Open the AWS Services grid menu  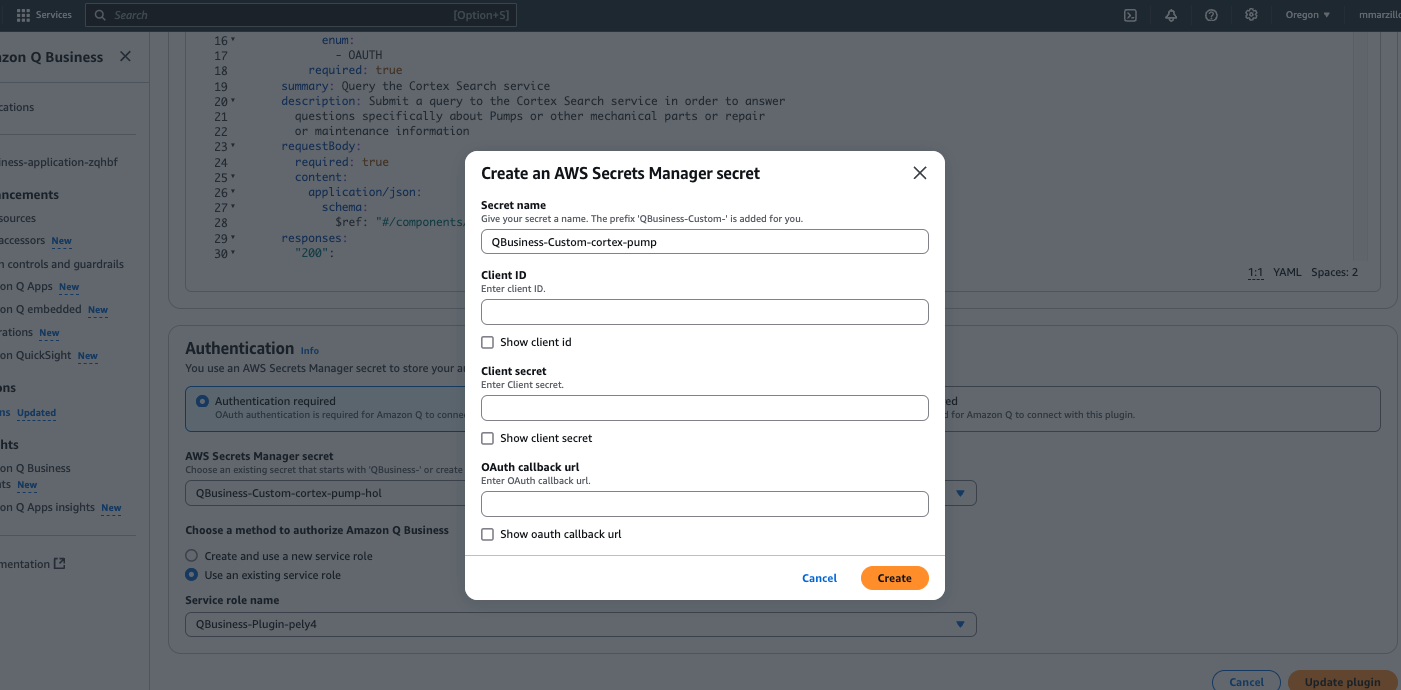(x=24, y=15)
